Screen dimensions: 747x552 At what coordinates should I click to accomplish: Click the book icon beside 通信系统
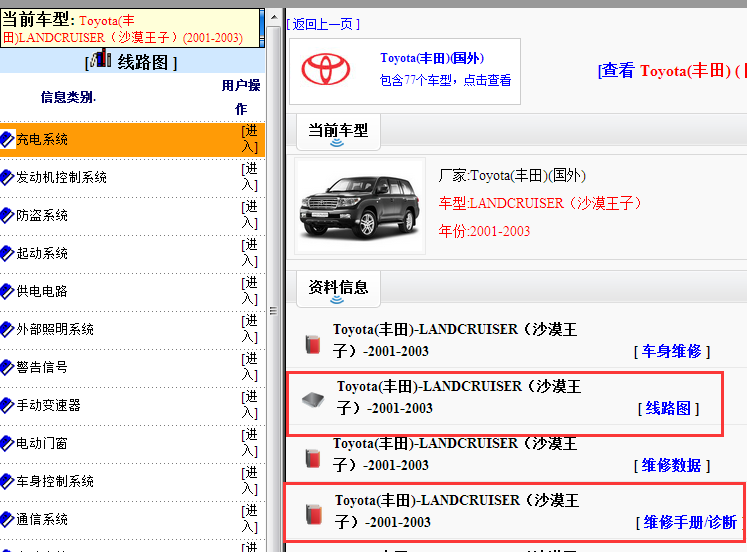(8, 519)
